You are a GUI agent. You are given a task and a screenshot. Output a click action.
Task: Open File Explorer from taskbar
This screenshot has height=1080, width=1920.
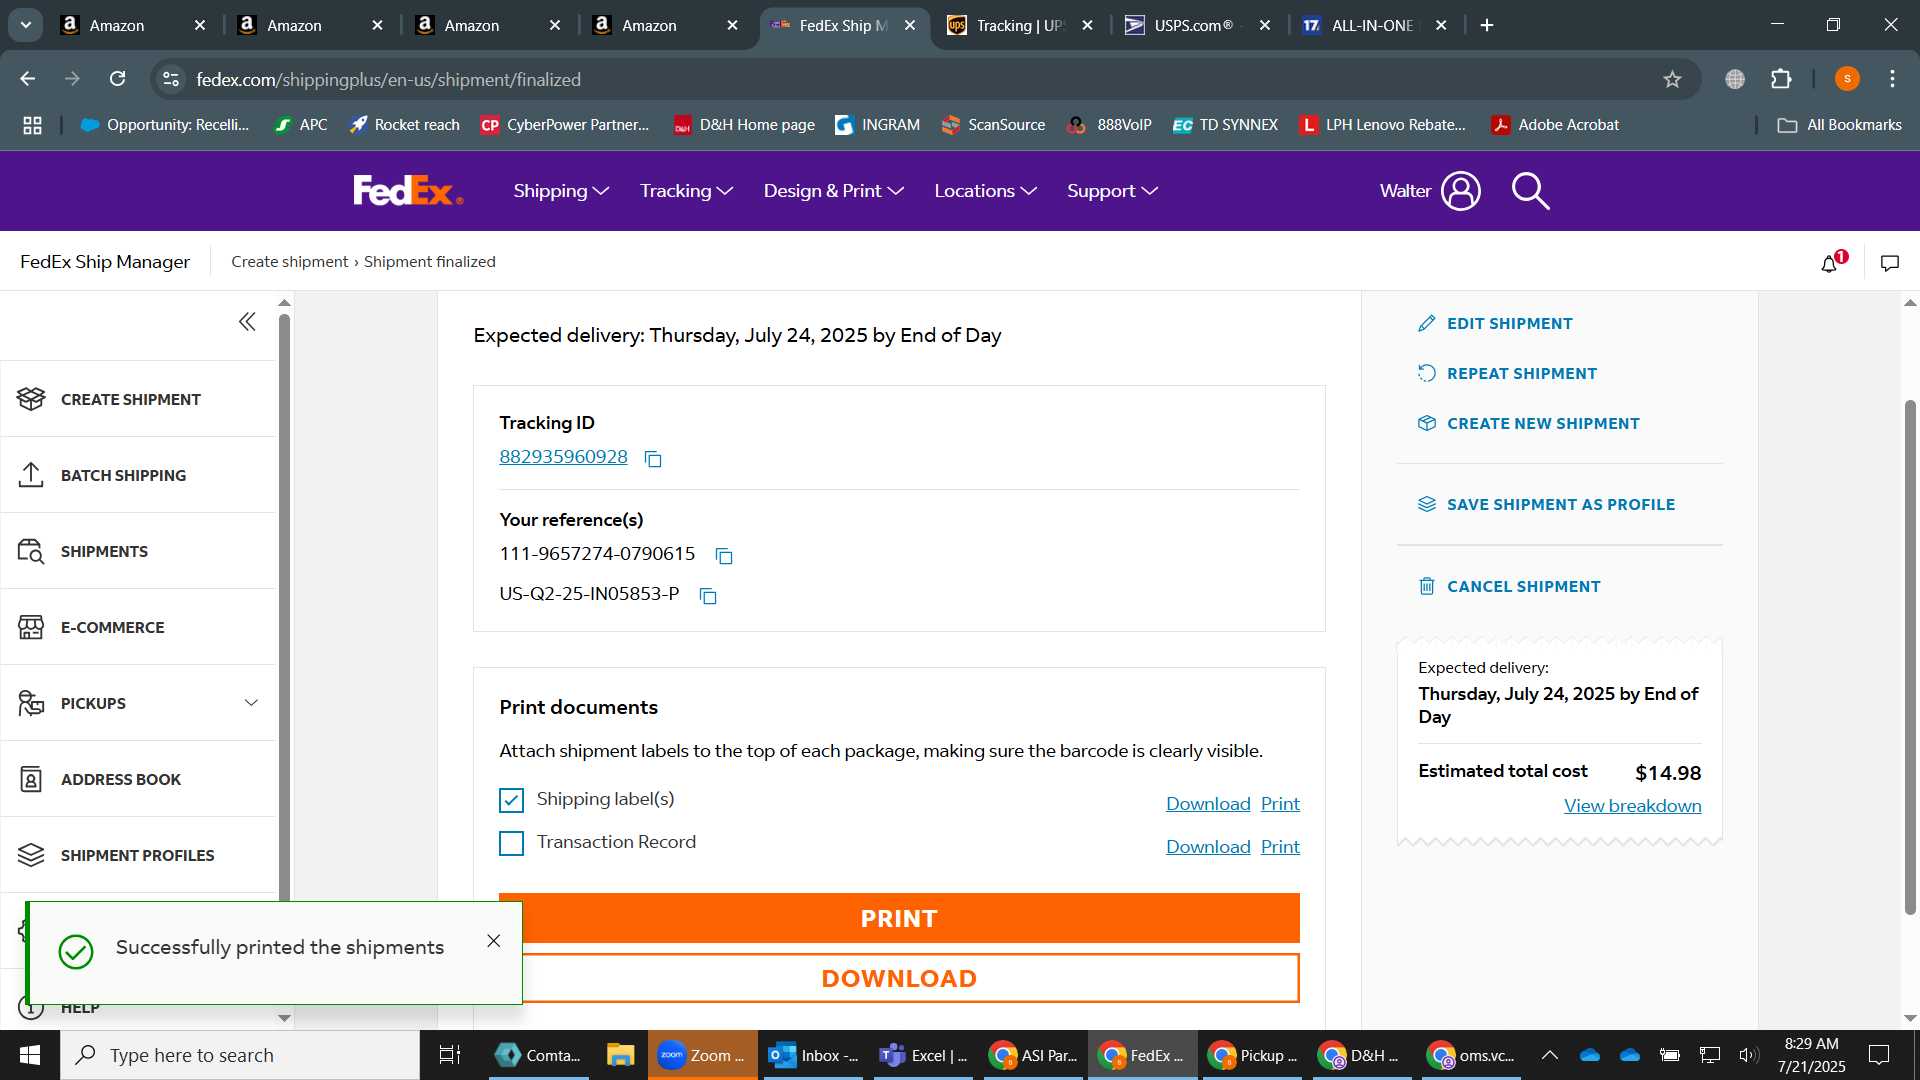click(620, 1055)
